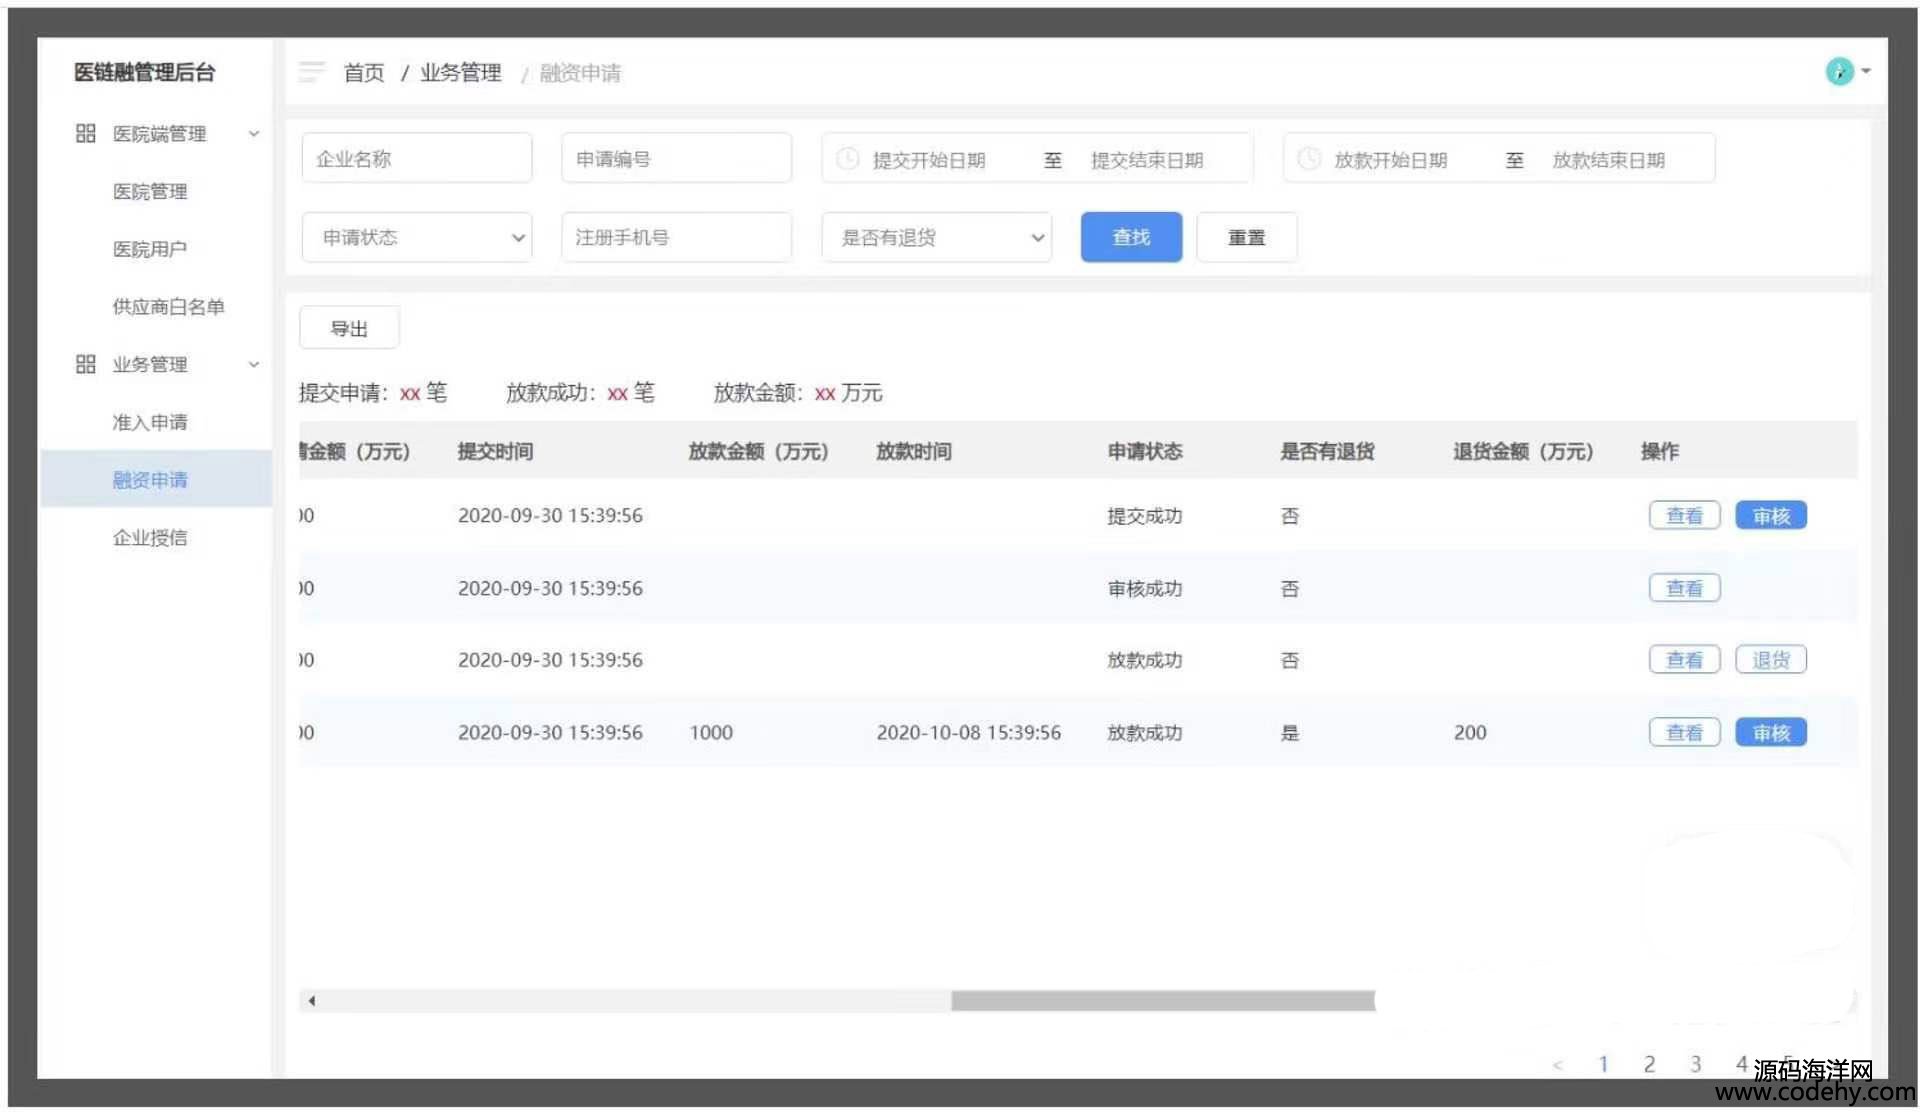Click the 操作 column header
The height and width of the screenshot is (1112, 1920).
coord(1660,451)
